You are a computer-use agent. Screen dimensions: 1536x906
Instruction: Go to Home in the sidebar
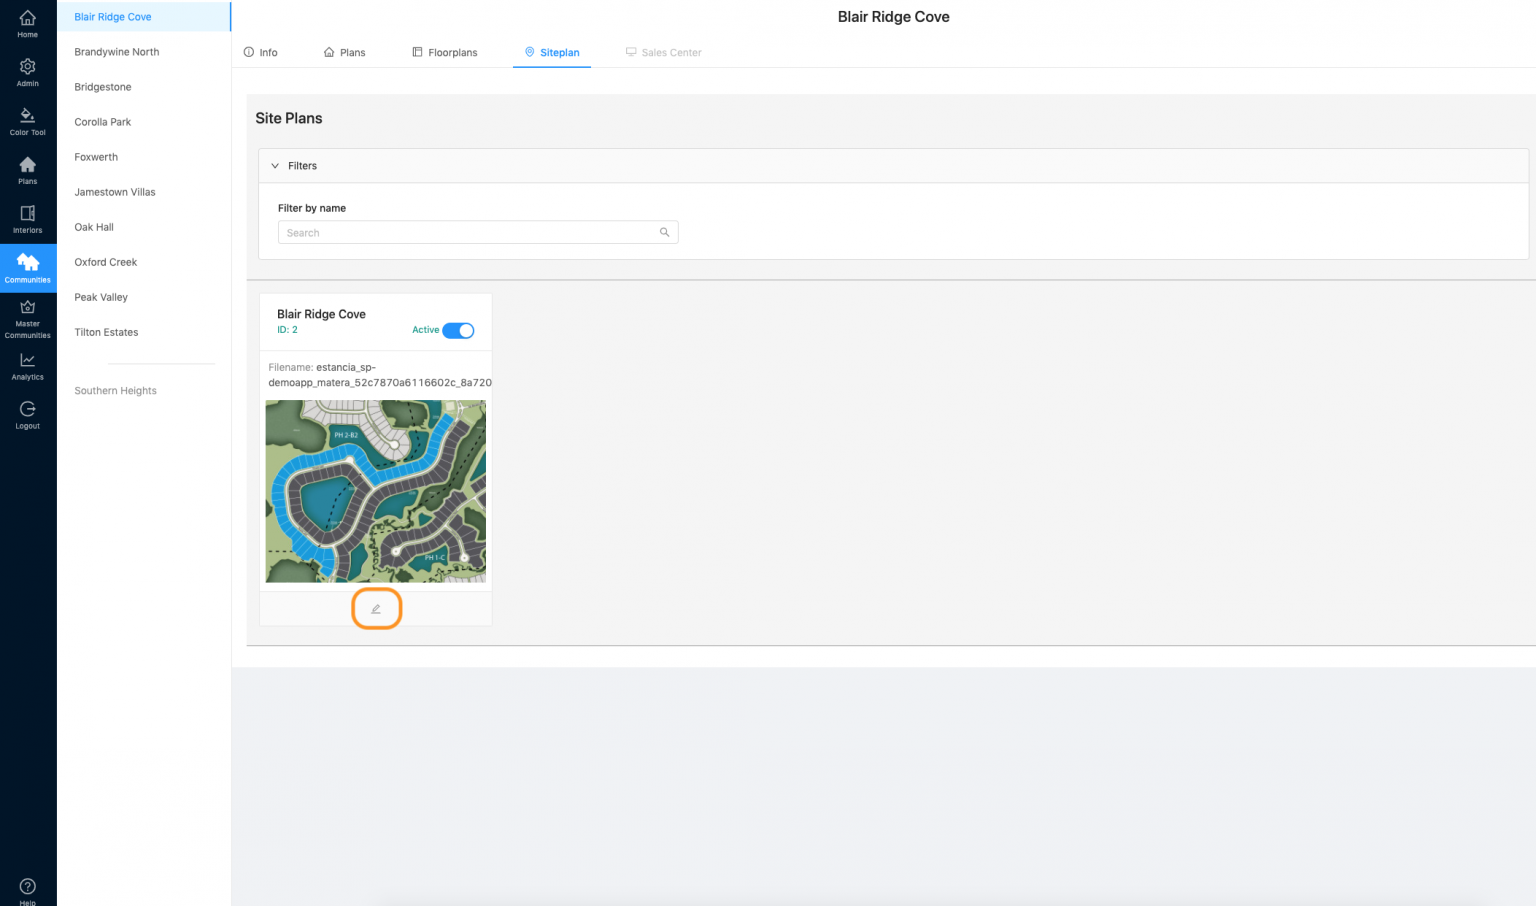28,24
